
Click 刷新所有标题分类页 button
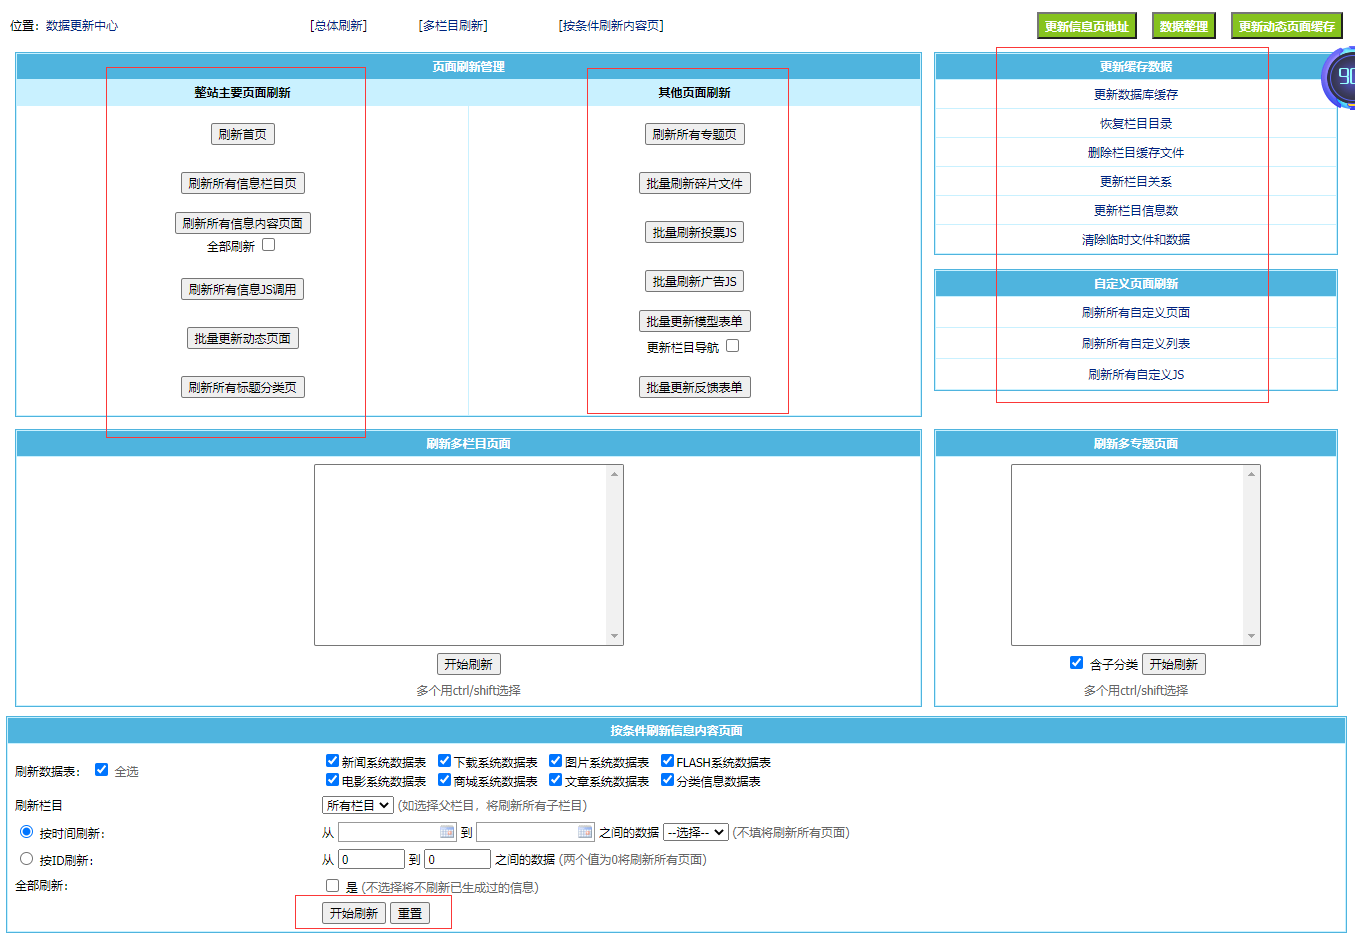(243, 387)
